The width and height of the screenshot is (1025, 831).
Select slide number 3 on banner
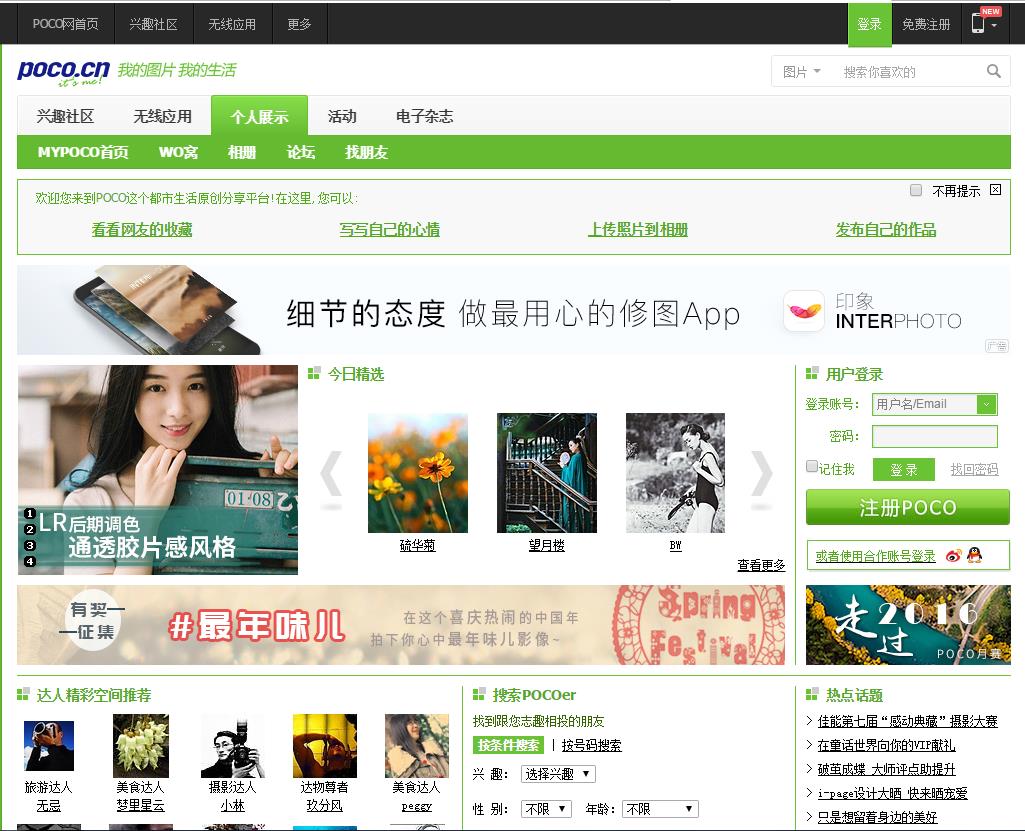coord(29,545)
